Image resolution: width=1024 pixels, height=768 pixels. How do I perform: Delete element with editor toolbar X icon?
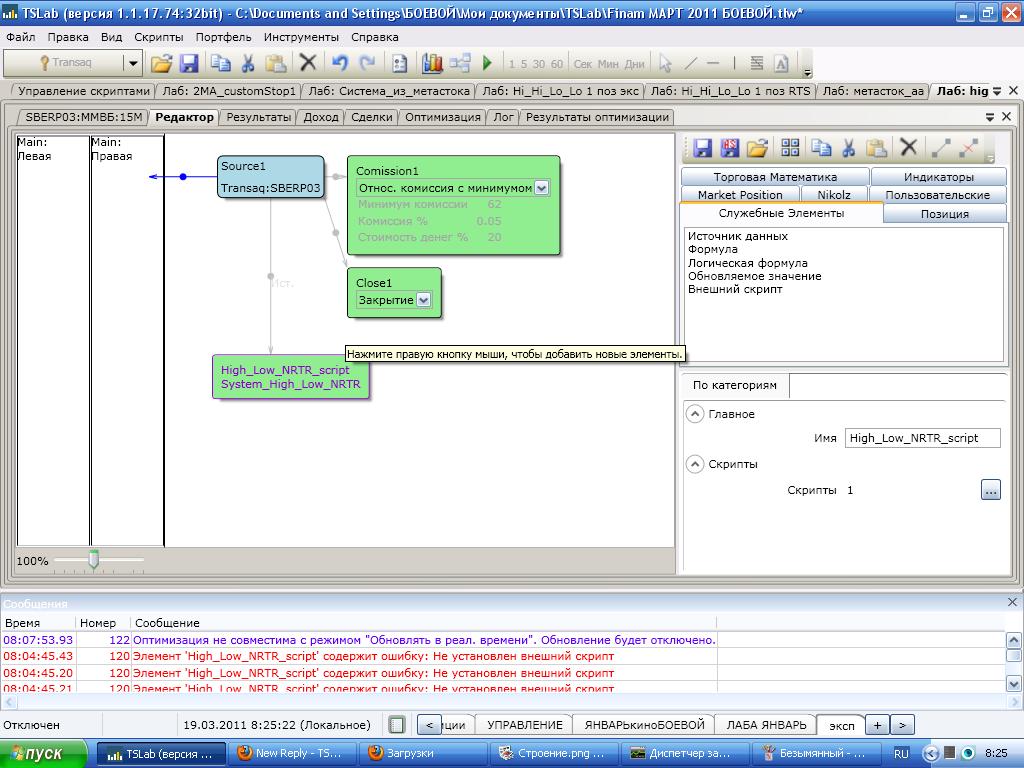(x=908, y=148)
